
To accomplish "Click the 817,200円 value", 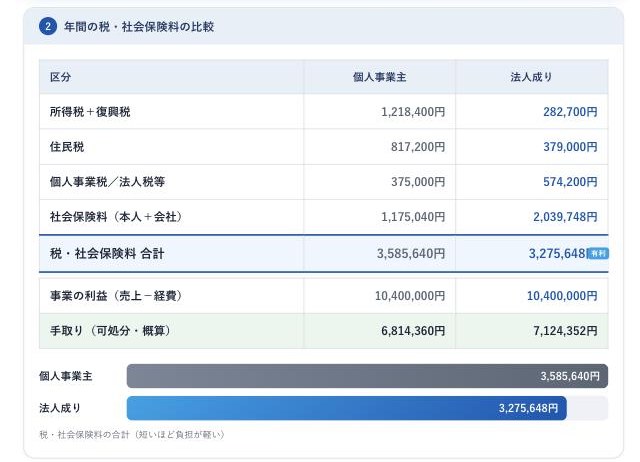I will 418,147.
